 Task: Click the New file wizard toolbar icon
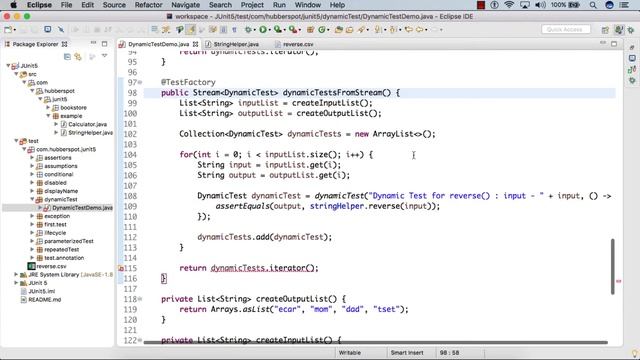[x=8, y=29]
